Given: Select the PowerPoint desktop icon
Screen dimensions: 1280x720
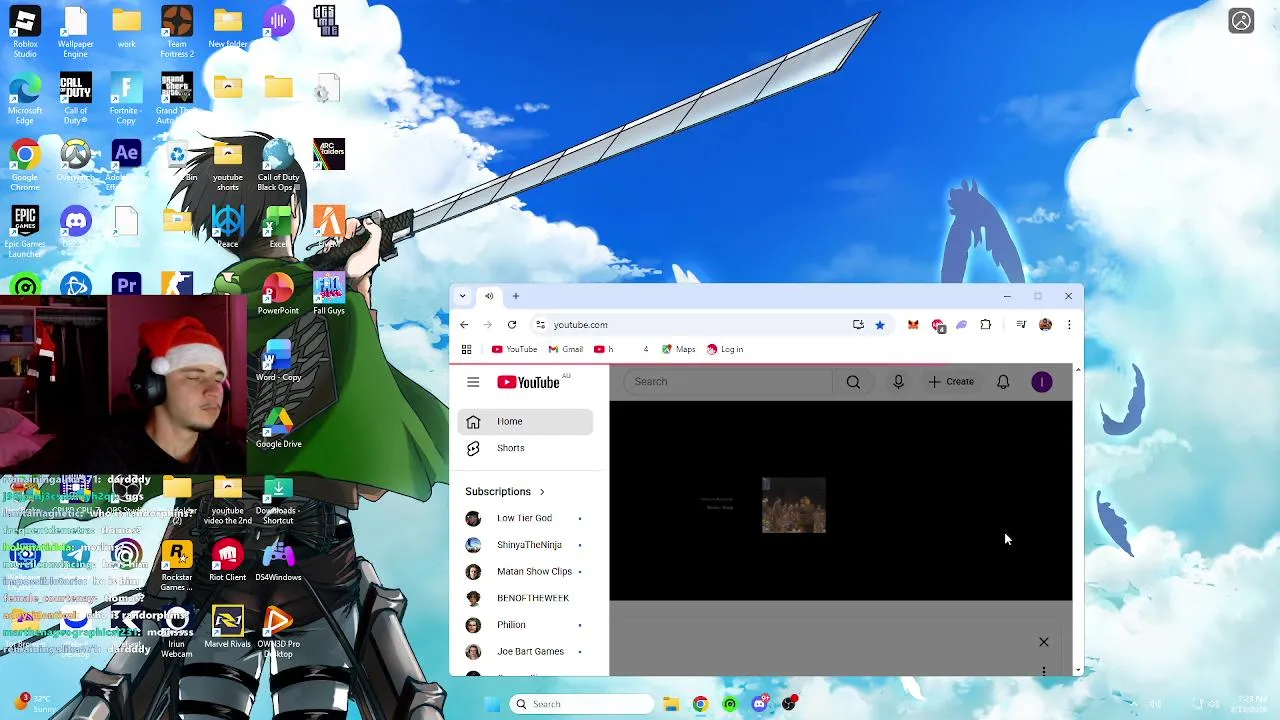Looking at the screenshot, I should pos(278,294).
